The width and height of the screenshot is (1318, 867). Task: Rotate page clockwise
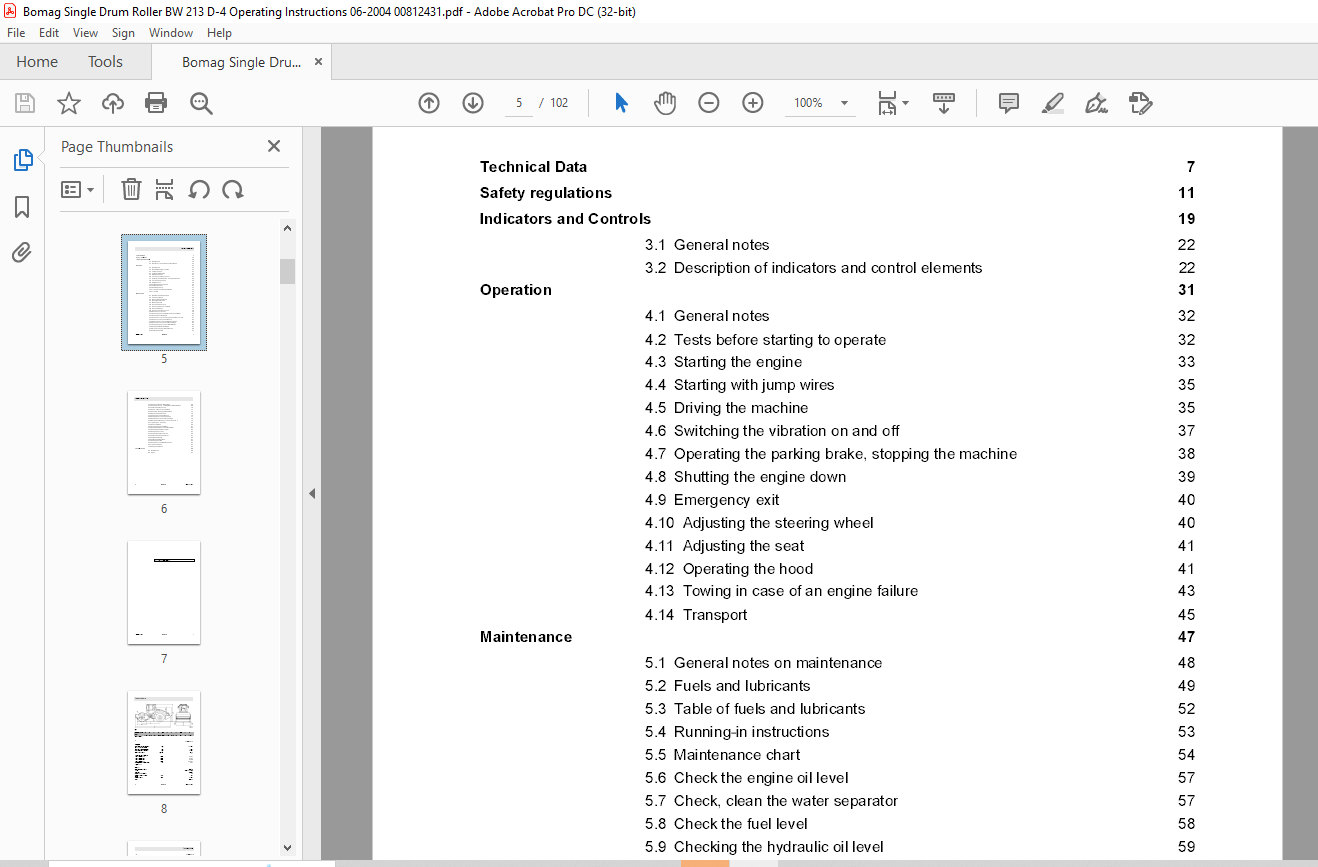(x=233, y=189)
